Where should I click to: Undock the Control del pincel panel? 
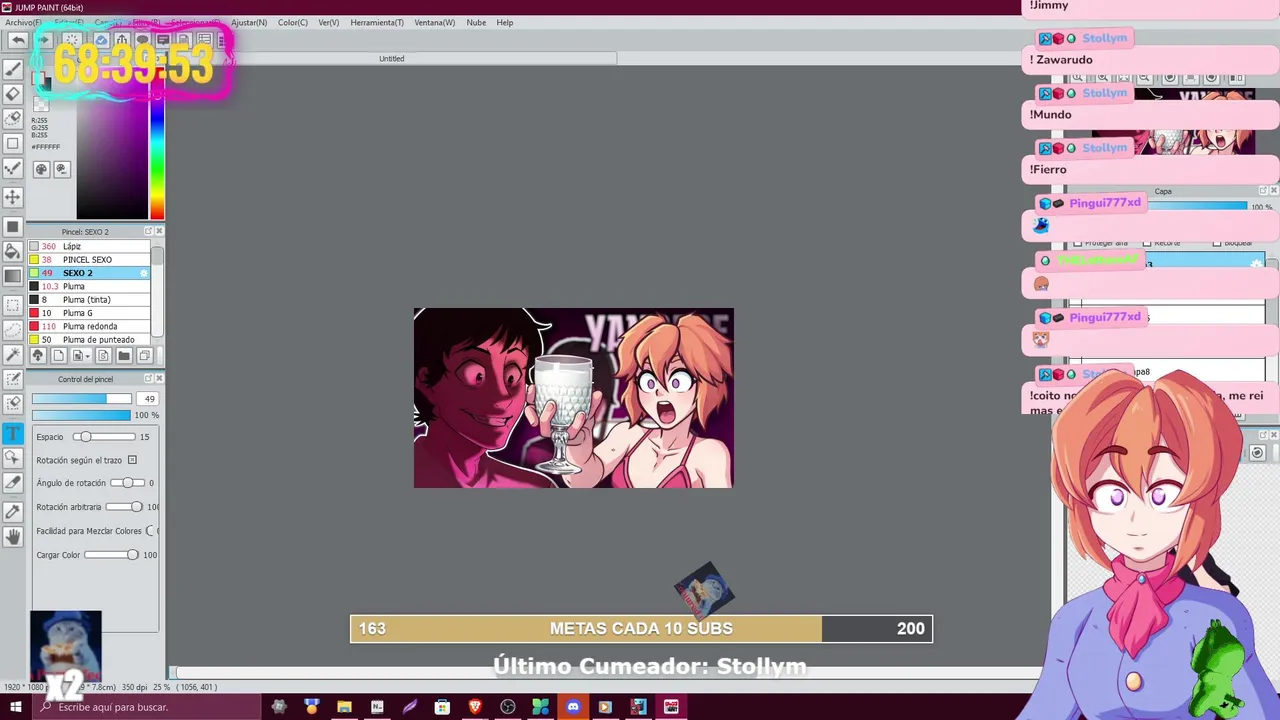tap(148, 378)
